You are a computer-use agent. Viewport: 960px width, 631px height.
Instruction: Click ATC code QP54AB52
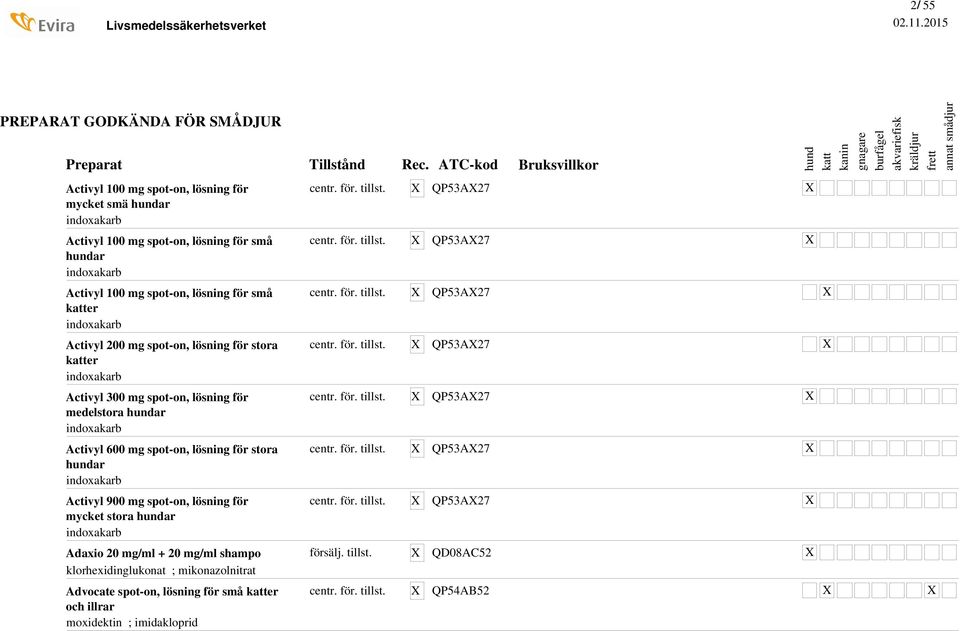click(x=461, y=591)
